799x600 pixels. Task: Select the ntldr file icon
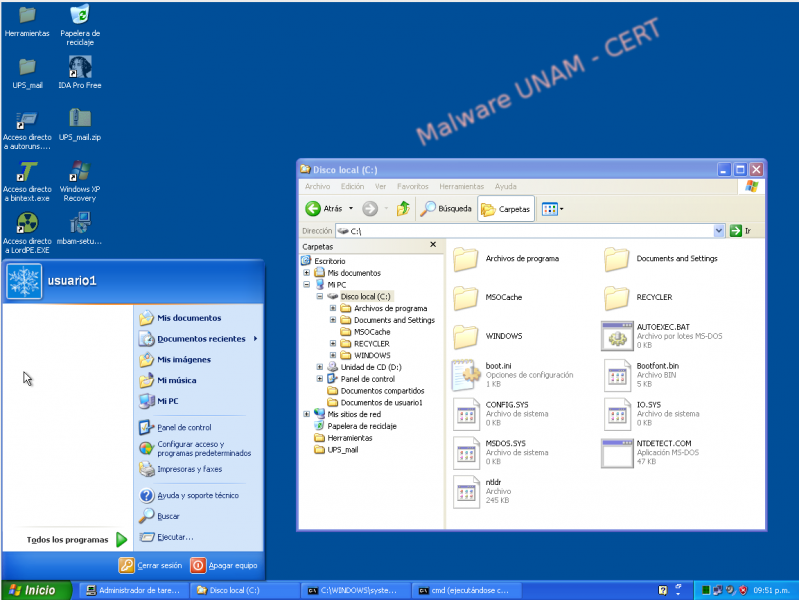(466, 492)
